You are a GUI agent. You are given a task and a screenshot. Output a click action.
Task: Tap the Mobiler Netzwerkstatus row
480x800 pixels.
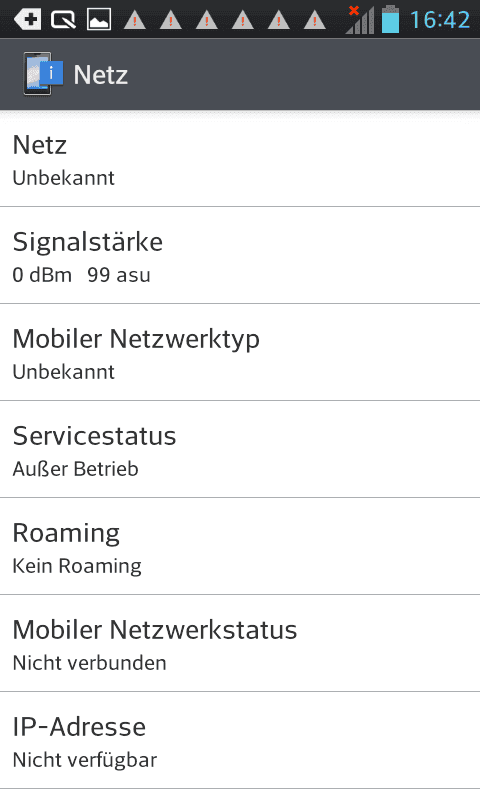coord(240,643)
